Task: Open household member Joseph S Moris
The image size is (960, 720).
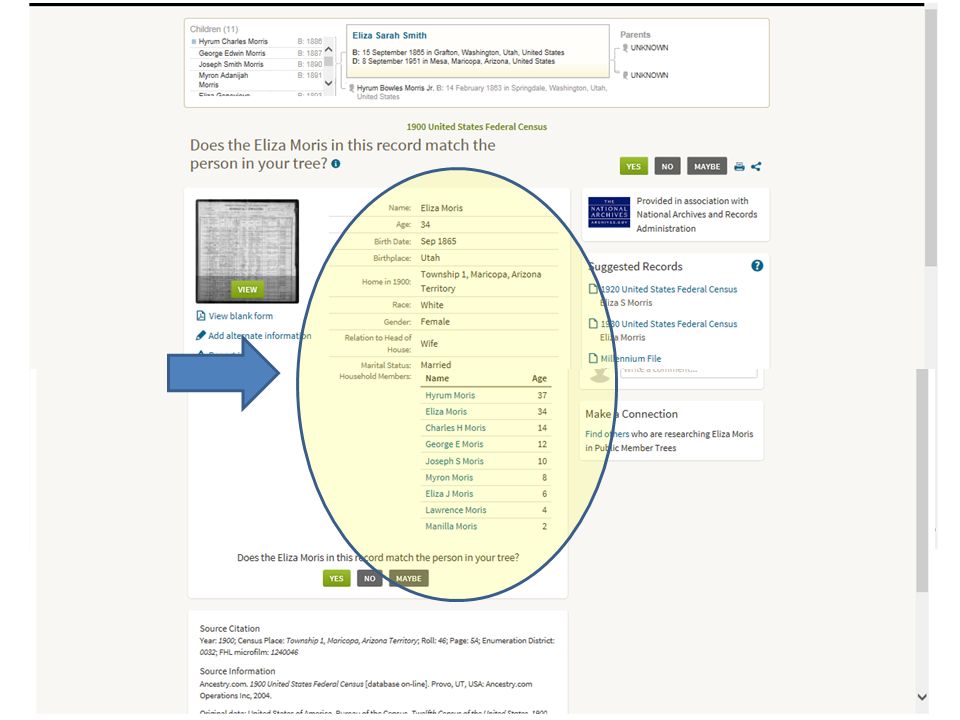Action: (454, 461)
